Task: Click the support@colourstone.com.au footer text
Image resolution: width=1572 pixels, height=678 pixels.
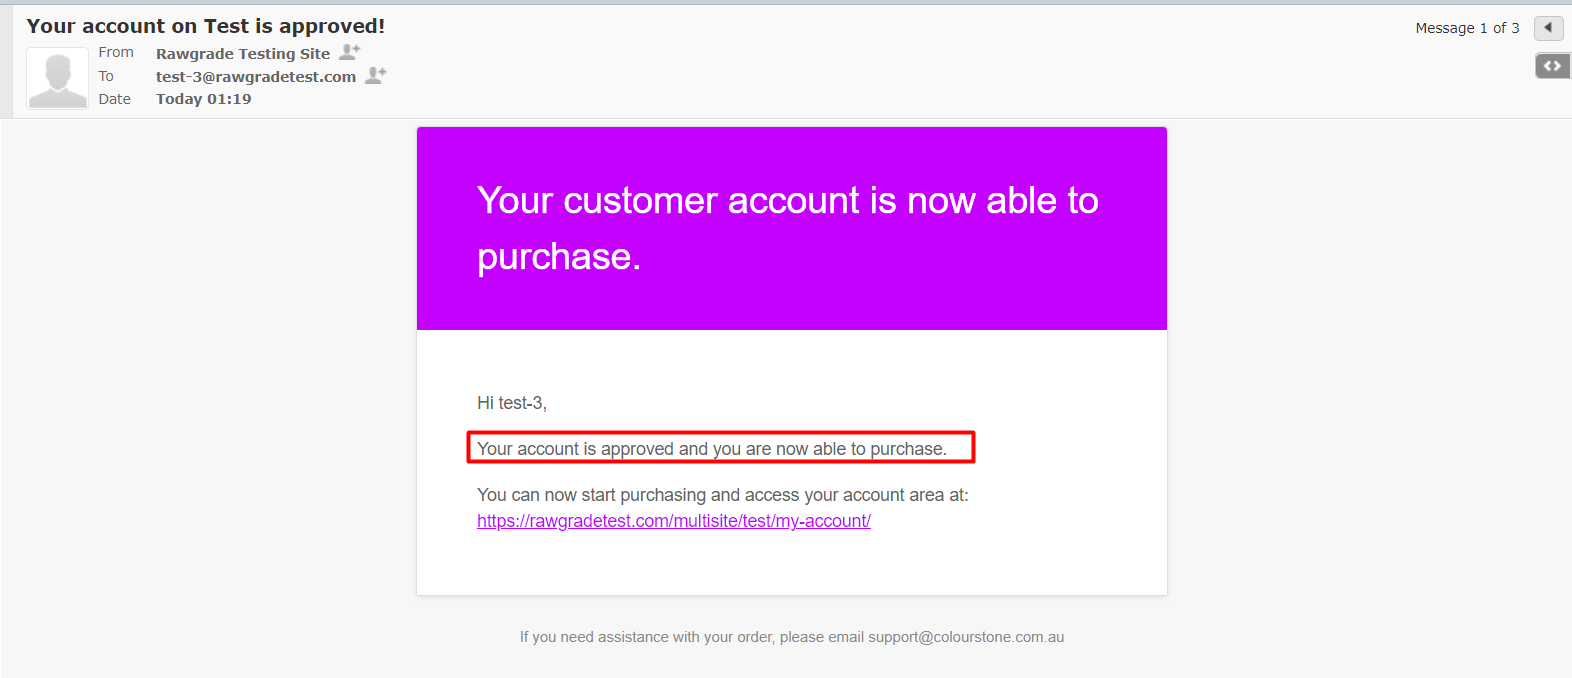Action: [966, 637]
